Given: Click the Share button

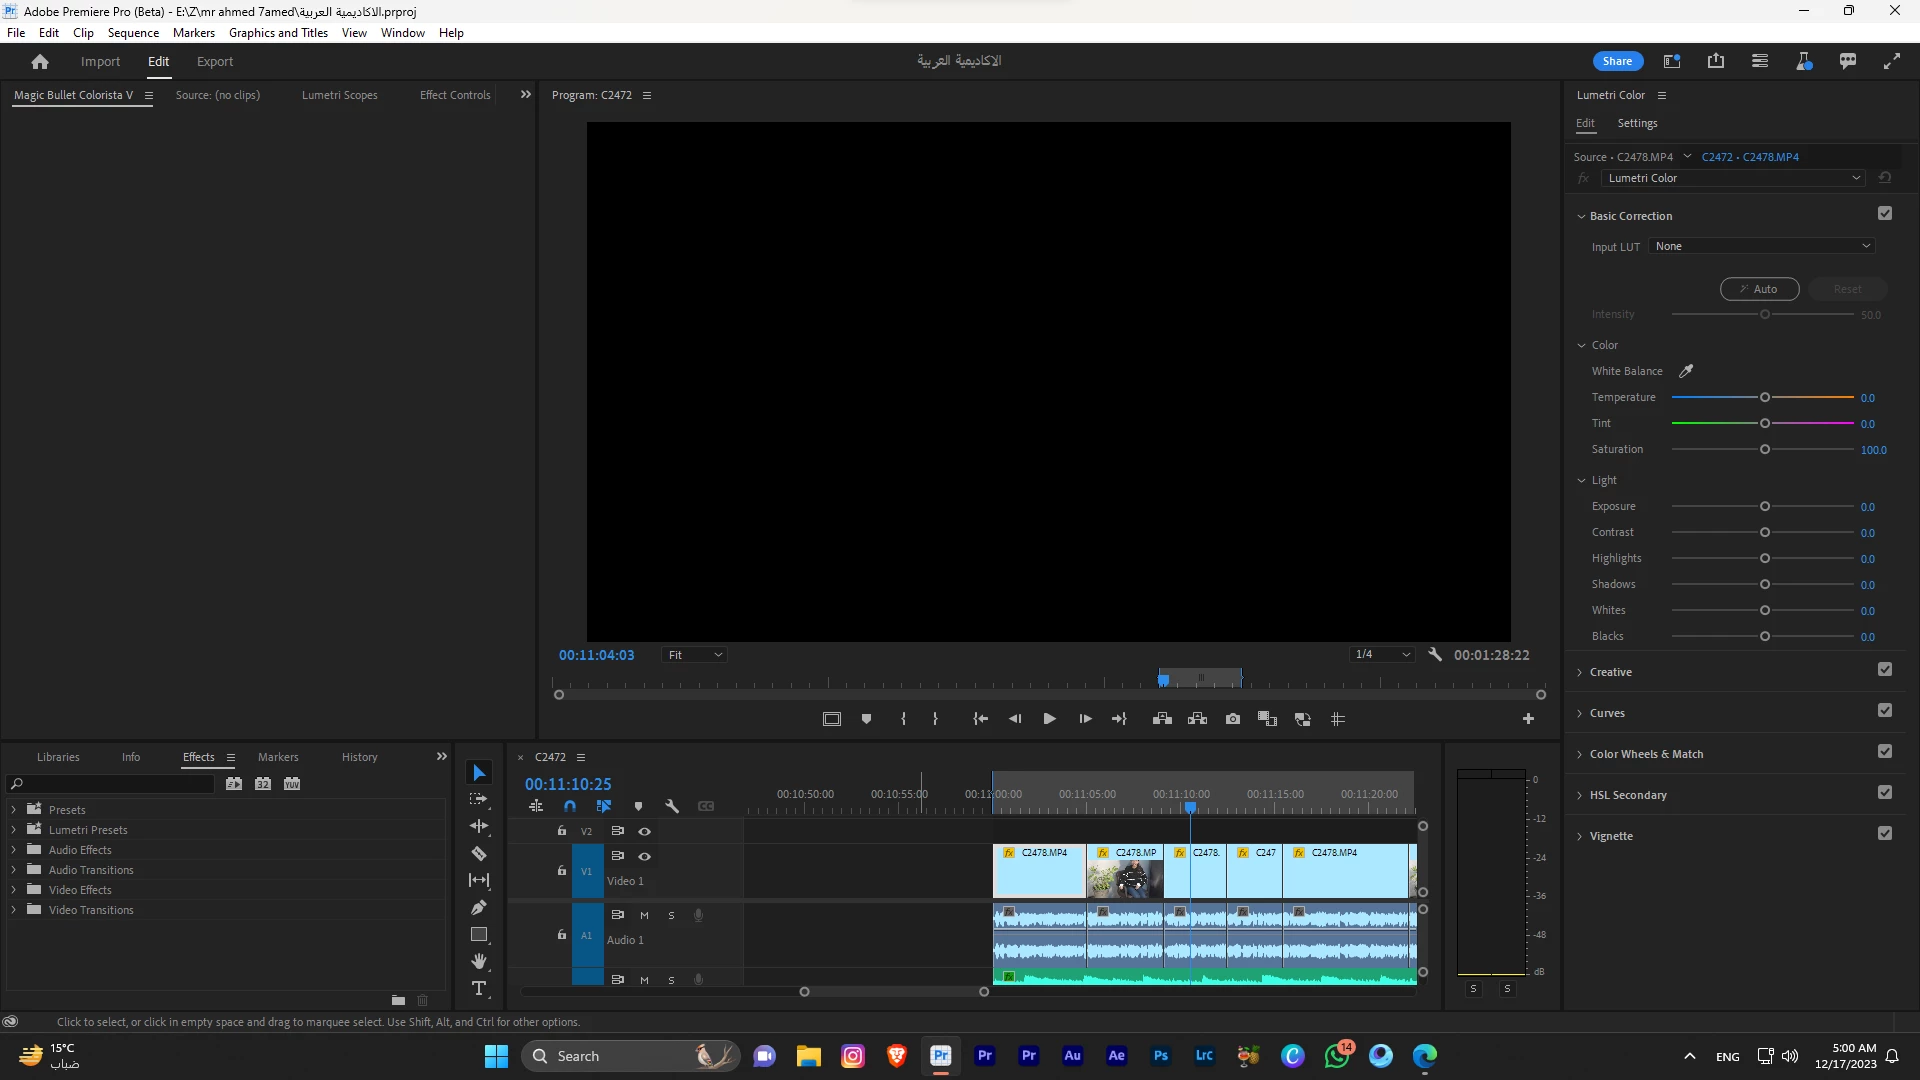Looking at the screenshot, I should point(1617,61).
